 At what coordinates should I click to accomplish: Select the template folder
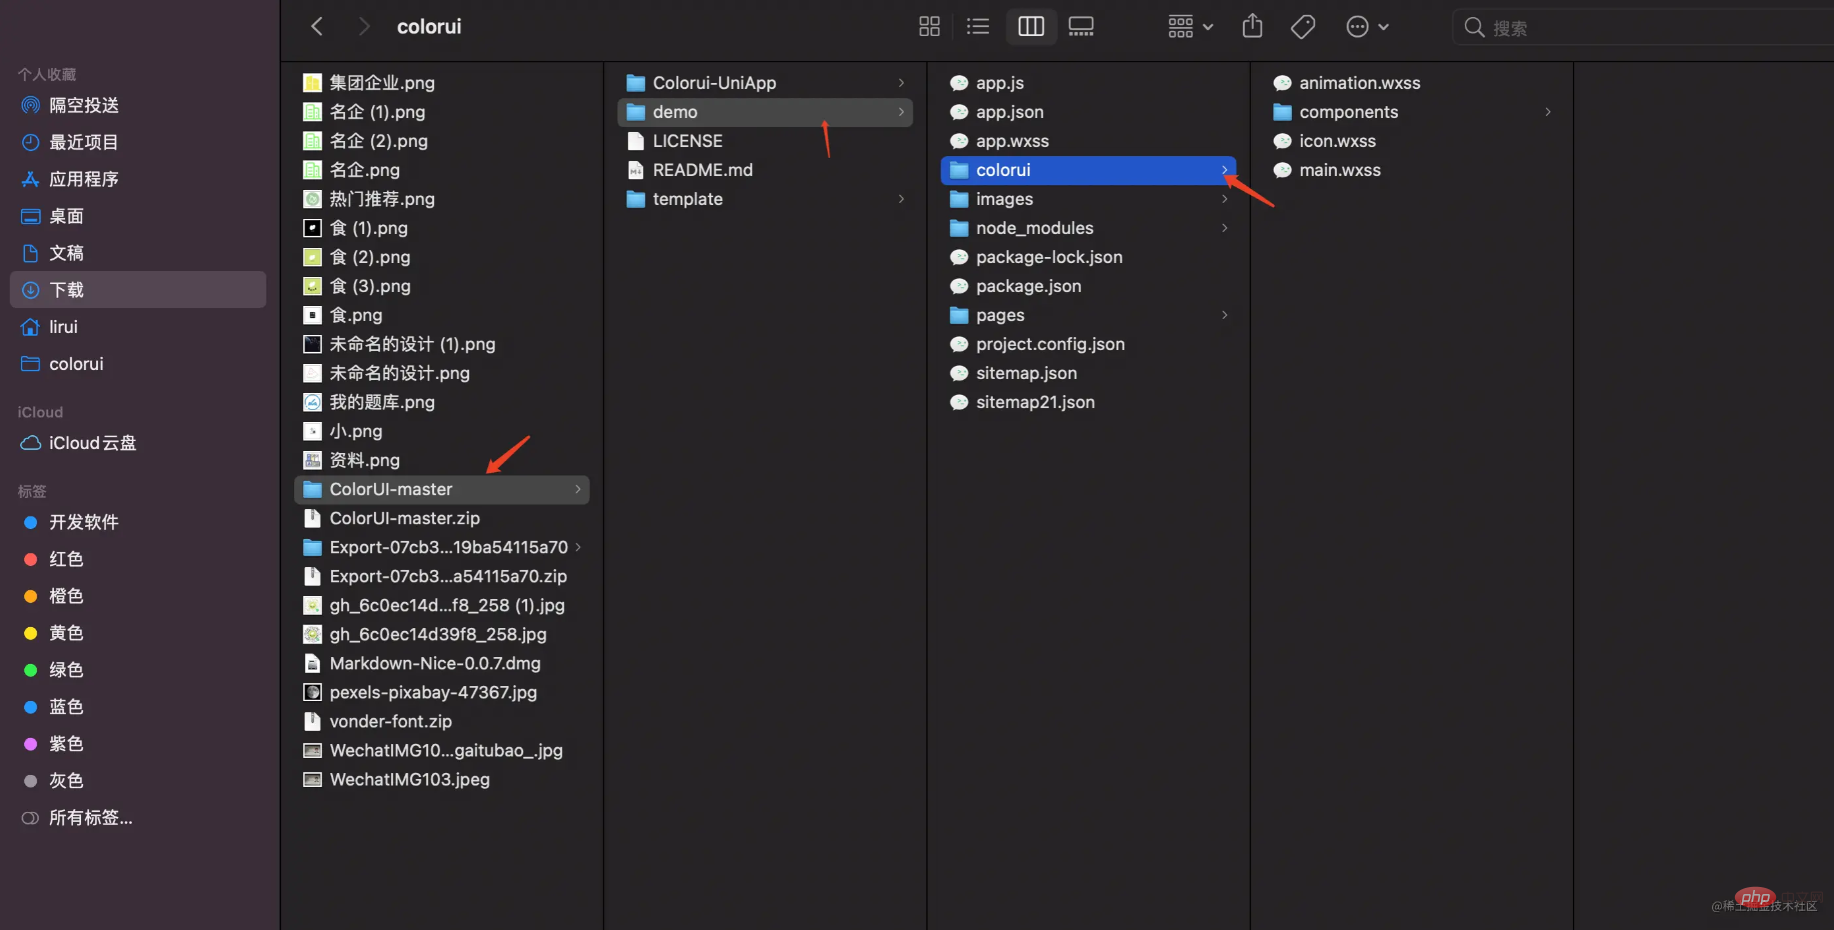[x=765, y=199]
